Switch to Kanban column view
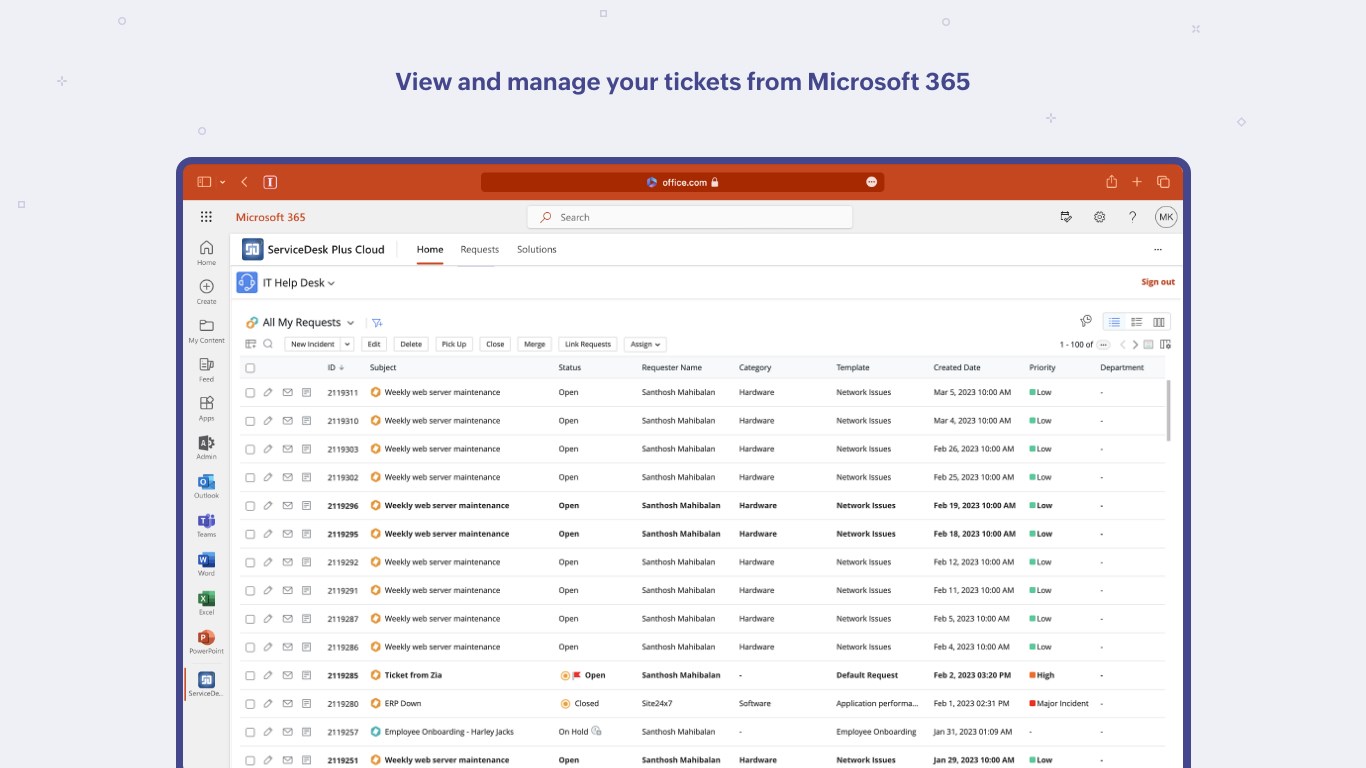Image resolution: width=1366 pixels, height=768 pixels. (1159, 322)
